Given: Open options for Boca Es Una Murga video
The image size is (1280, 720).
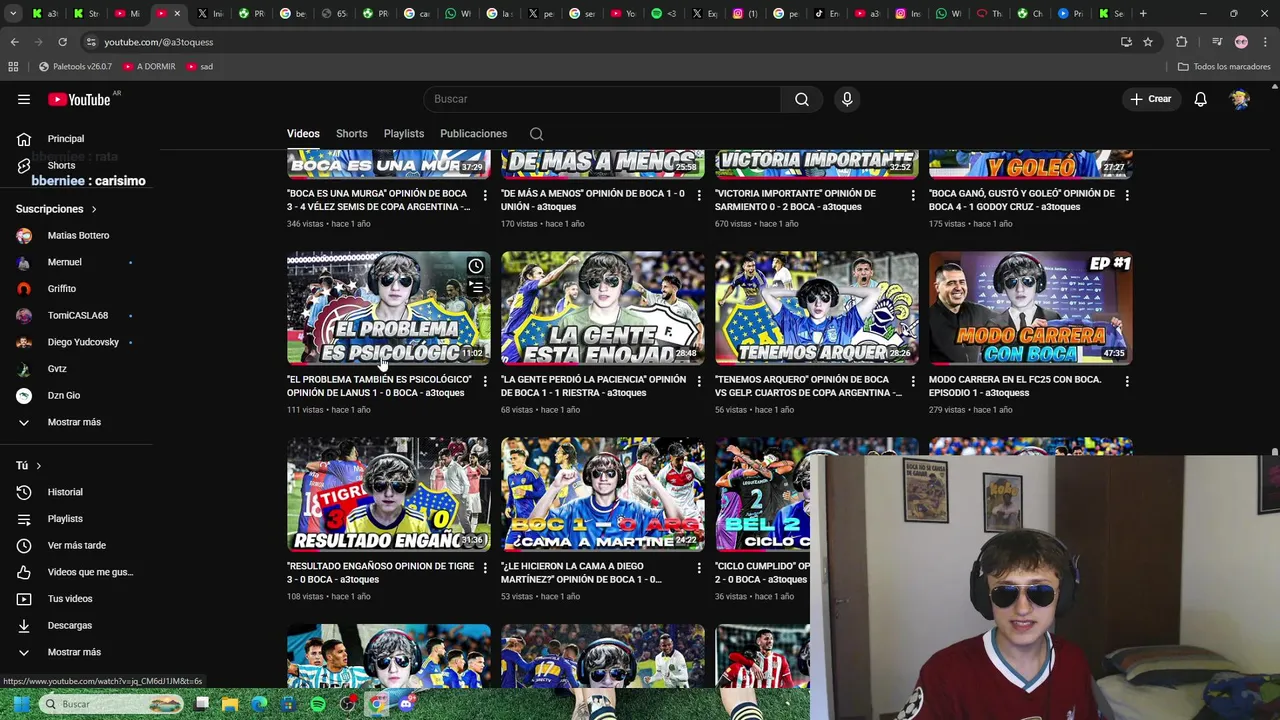Looking at the screenshot, I should click(485, 195).
